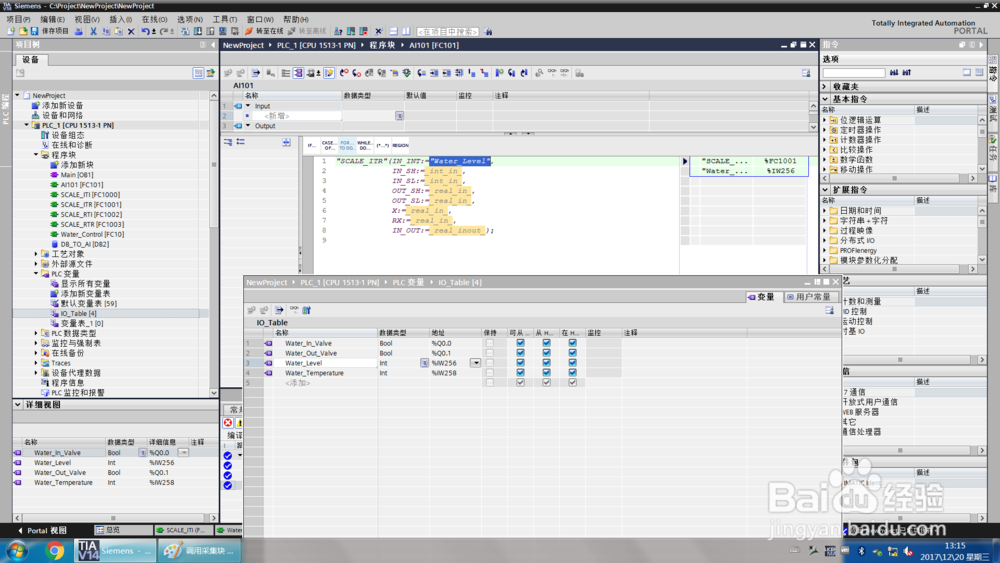Toggle visible in HMI for Water_Level
The width and height of the screenshot is (1000, 563).
[x=573, y=363]
